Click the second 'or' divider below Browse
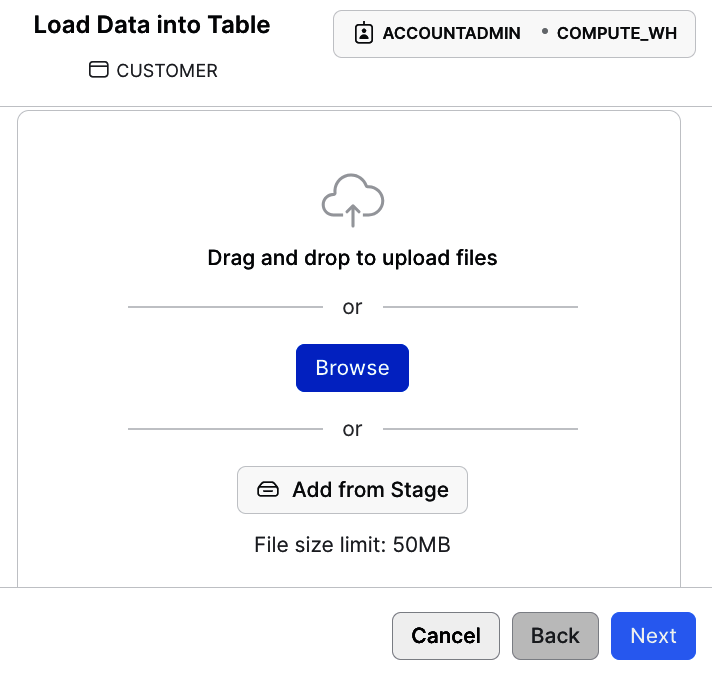Screen dimensions: 712x678 pos(352,429)
